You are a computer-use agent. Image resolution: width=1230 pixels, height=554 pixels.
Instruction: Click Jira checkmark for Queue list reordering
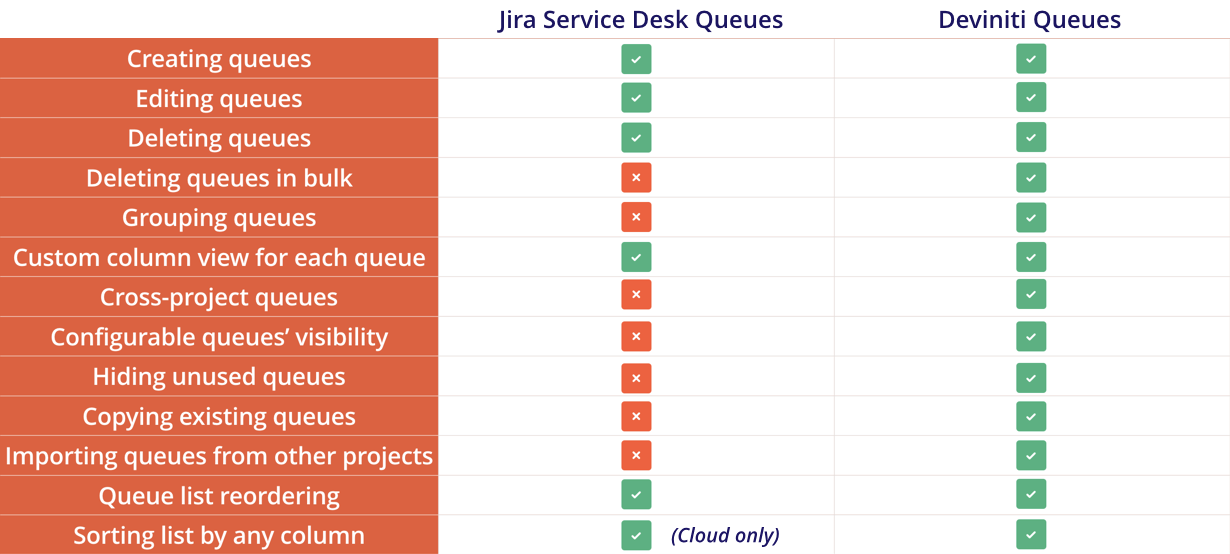[x=636, y=495]
